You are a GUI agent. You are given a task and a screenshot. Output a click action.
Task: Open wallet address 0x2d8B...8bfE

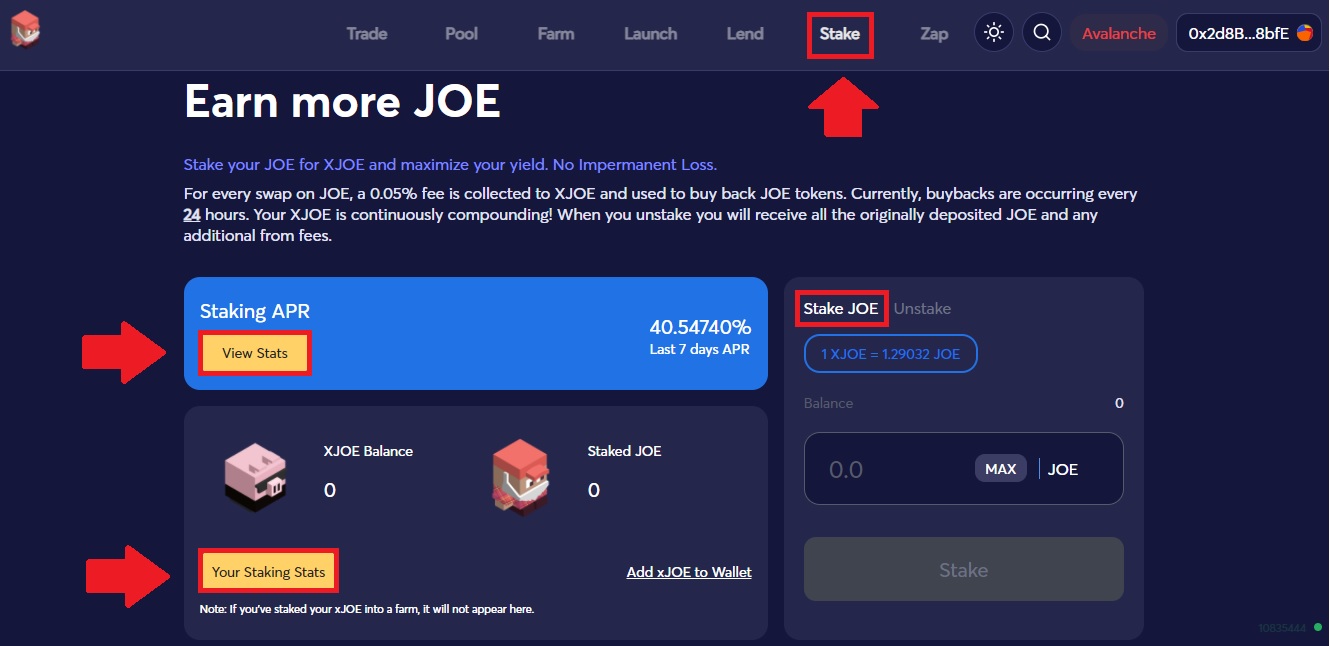[x=1249, y=33]
